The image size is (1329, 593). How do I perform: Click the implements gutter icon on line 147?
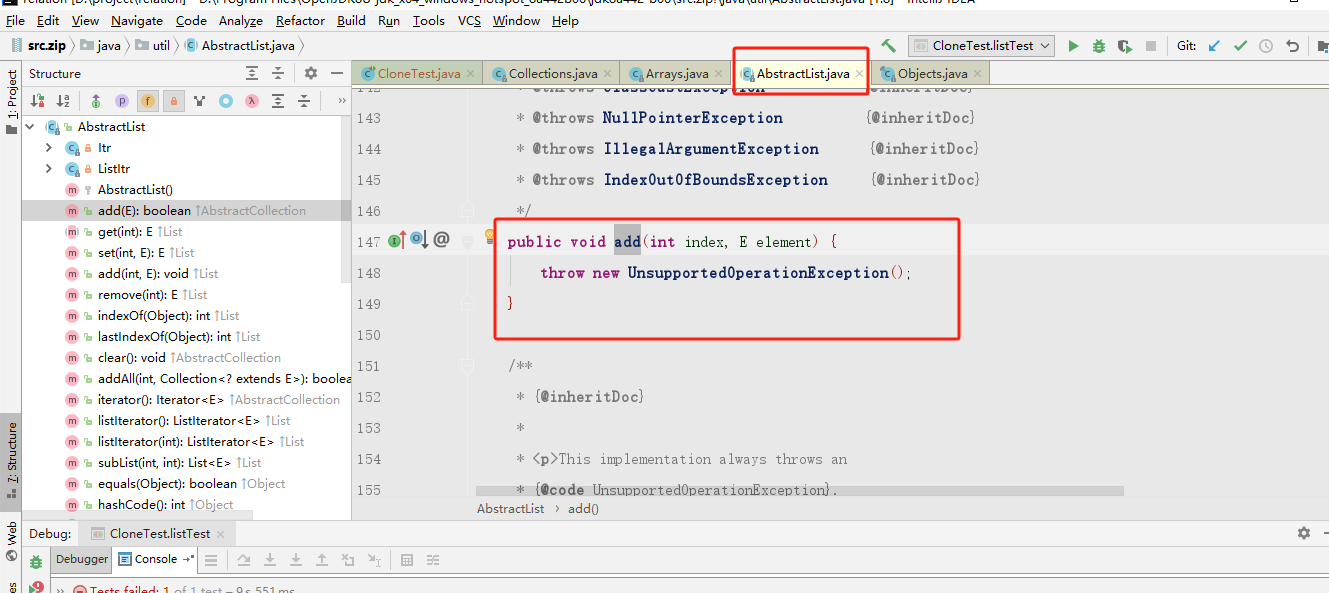[x=396, y=240]
